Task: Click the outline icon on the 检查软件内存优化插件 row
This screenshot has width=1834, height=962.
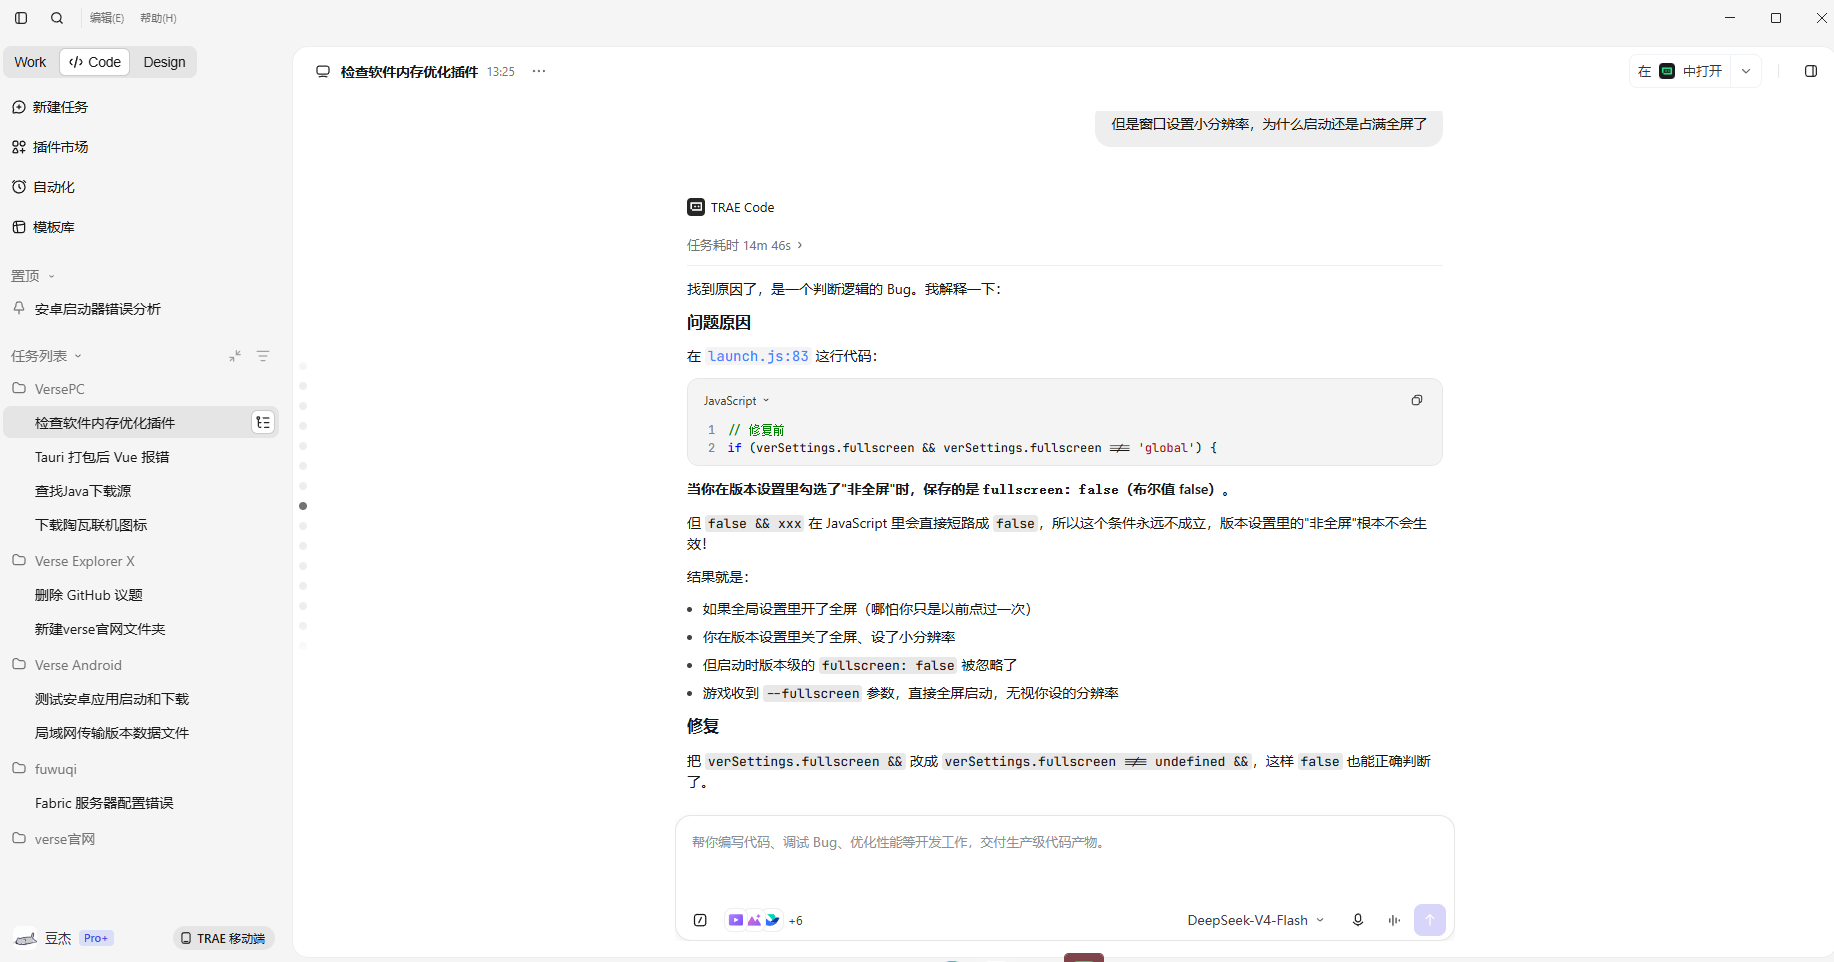Action: click(x=263, y=423)
